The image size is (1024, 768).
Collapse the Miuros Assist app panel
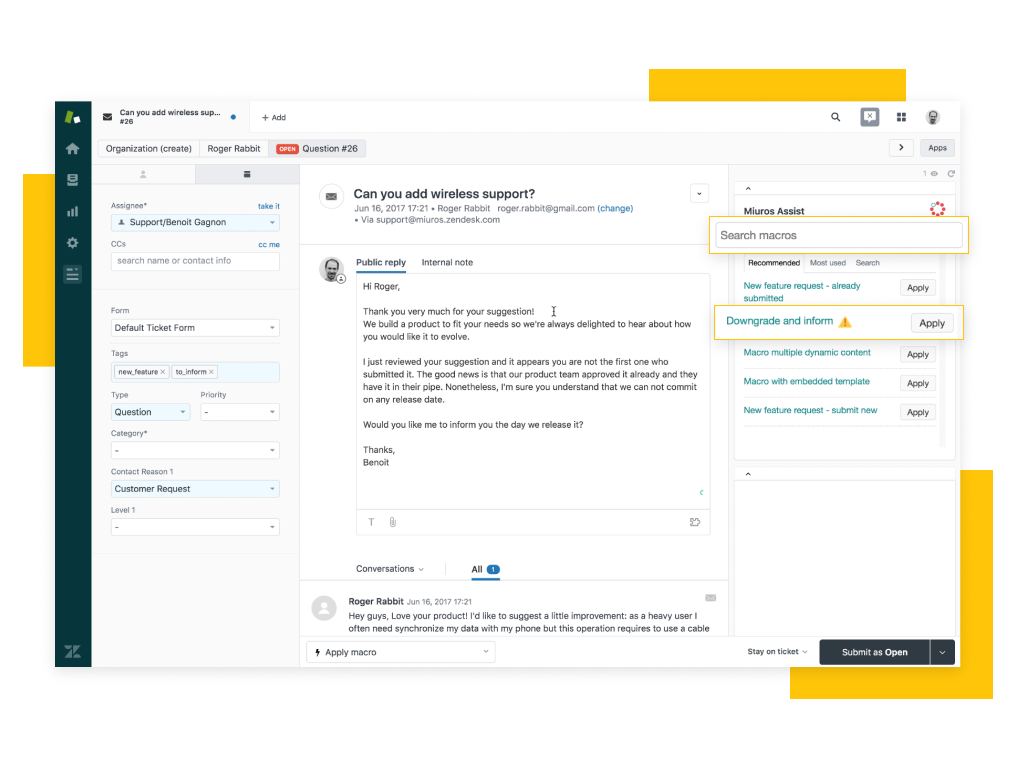(x=748, y=189)
